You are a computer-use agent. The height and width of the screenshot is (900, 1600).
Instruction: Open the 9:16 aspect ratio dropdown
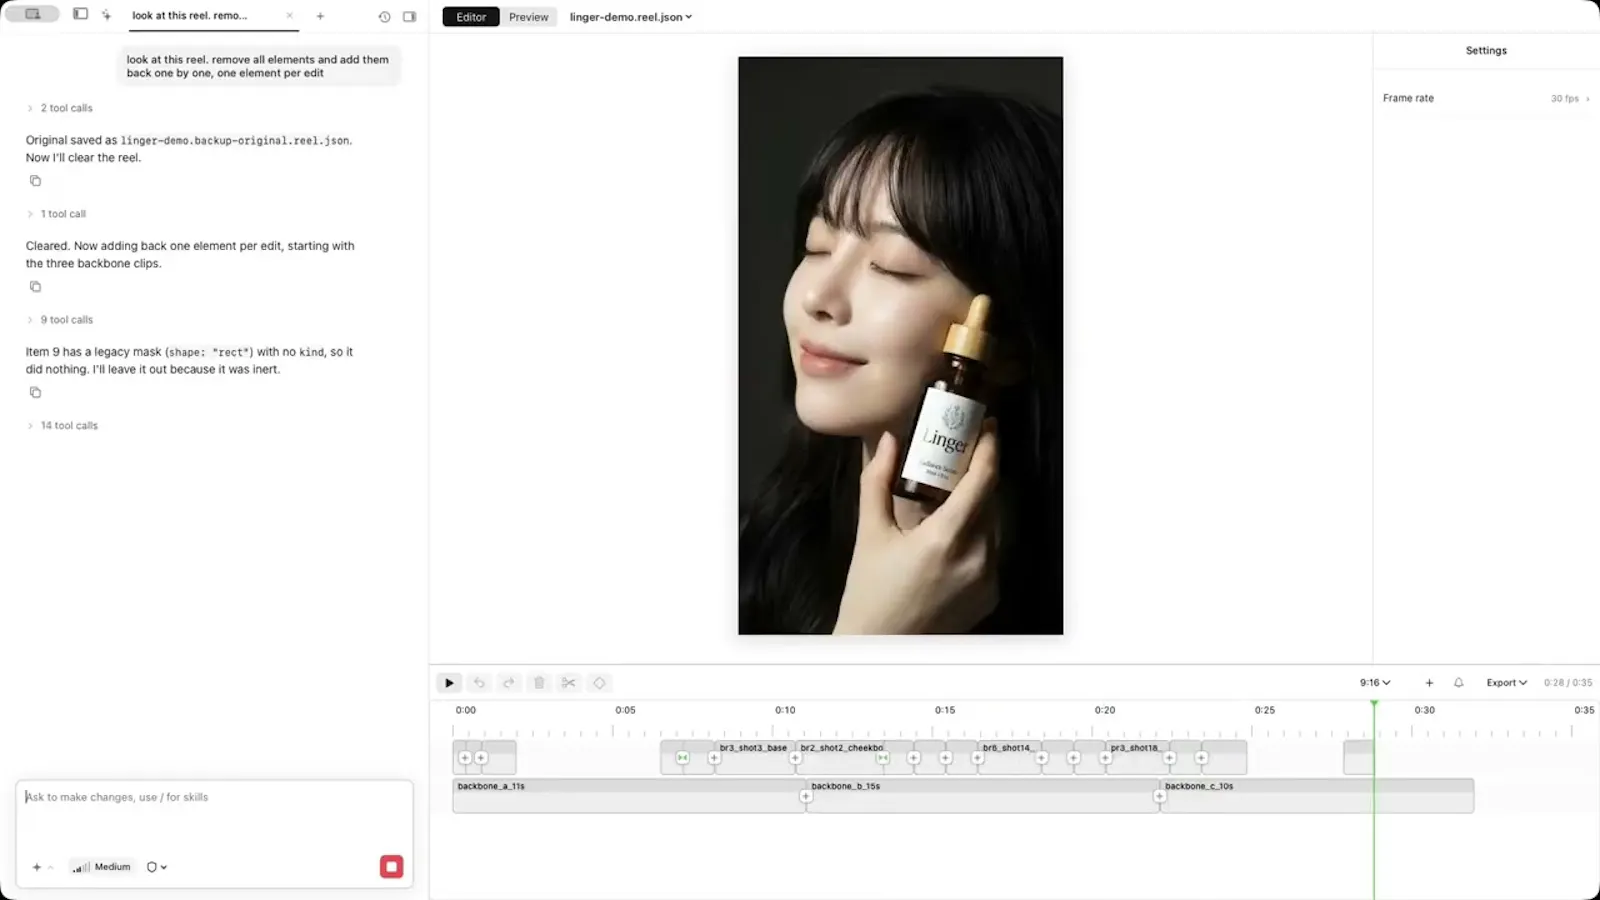point(1375,683)
